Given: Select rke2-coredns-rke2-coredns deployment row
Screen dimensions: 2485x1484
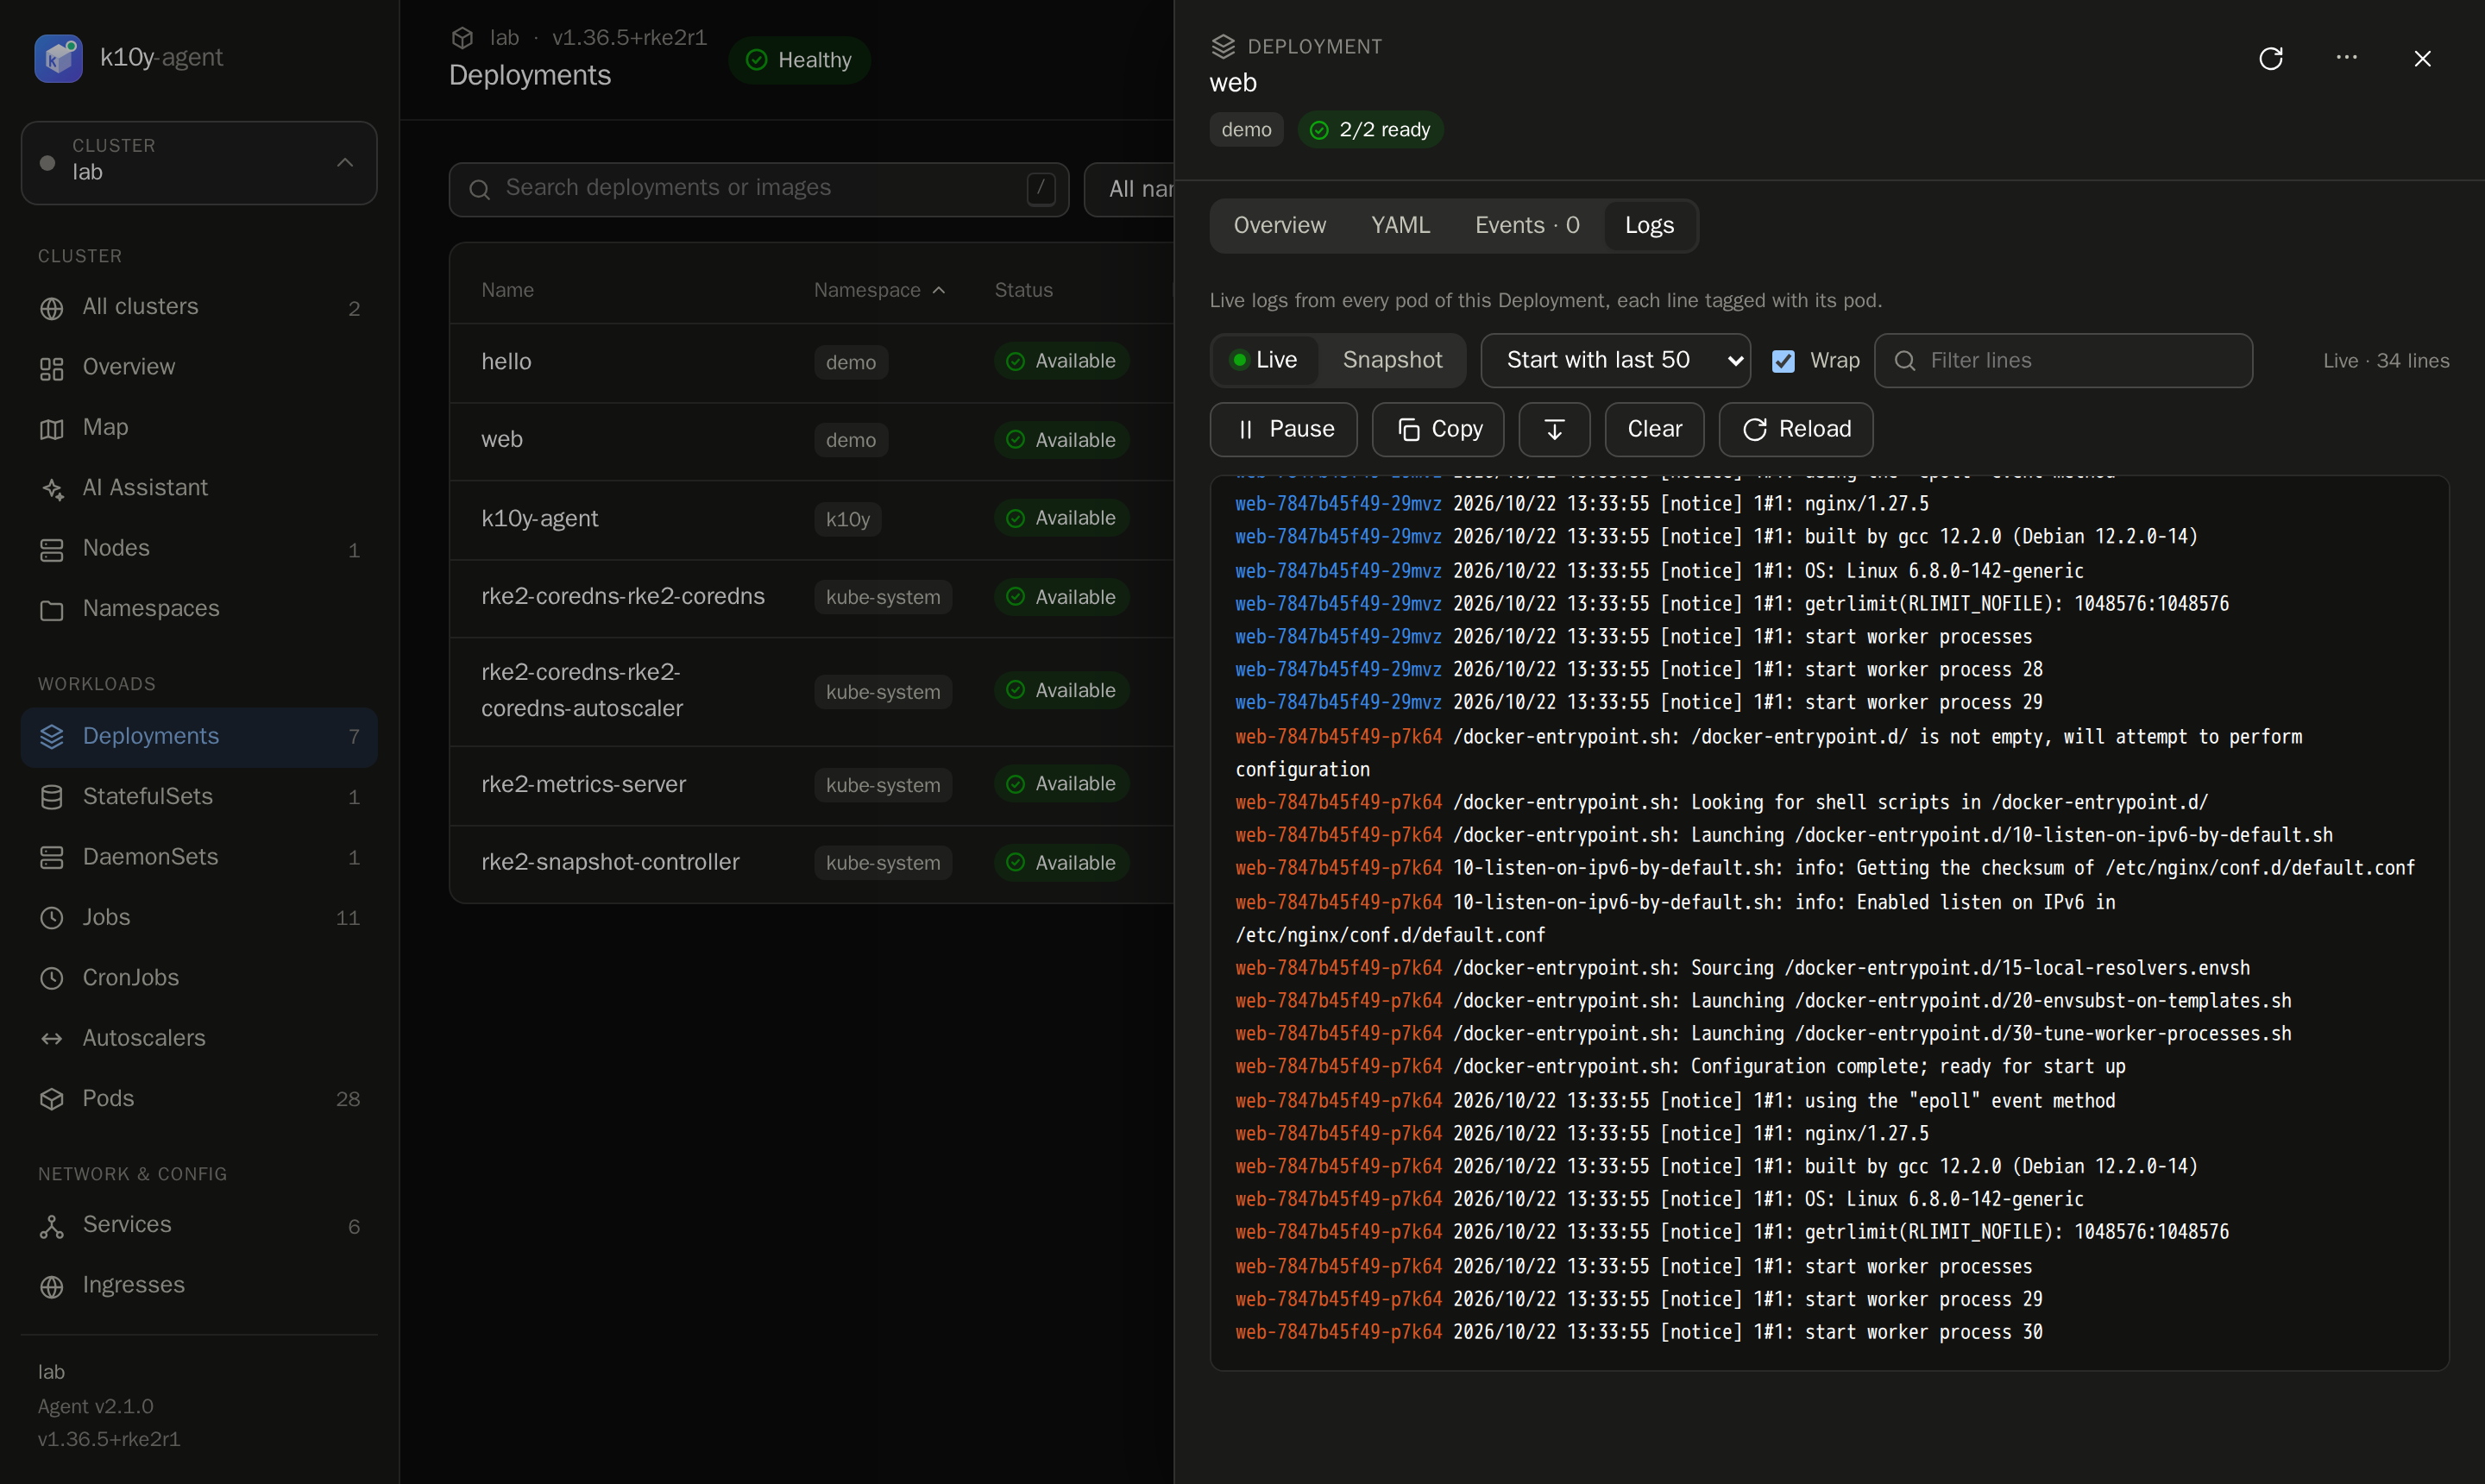Looking at the screenshot, I should [812, 597].
